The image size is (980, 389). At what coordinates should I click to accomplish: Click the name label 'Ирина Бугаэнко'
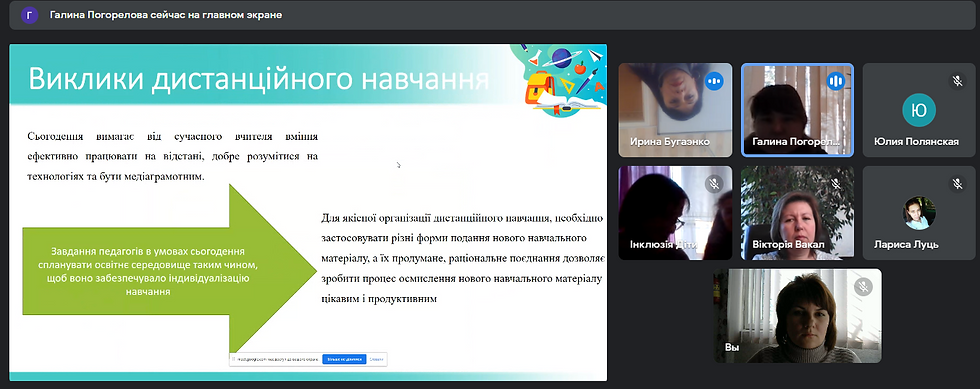[x=669, y=142]
